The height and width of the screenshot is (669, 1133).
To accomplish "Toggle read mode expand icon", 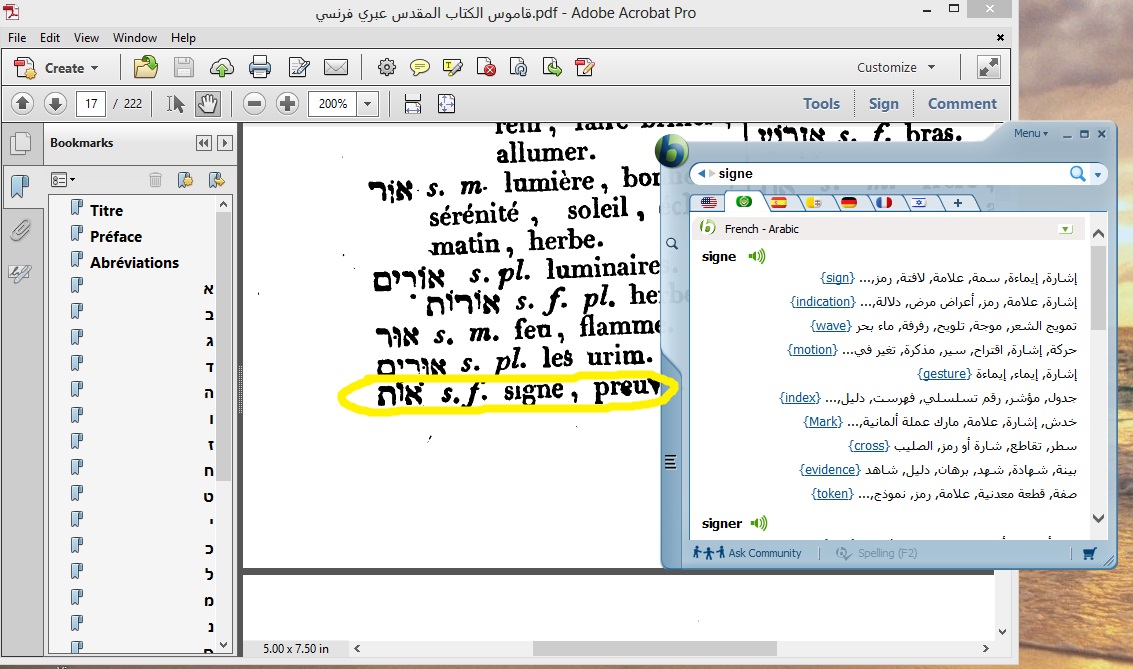I will (988, 68).
